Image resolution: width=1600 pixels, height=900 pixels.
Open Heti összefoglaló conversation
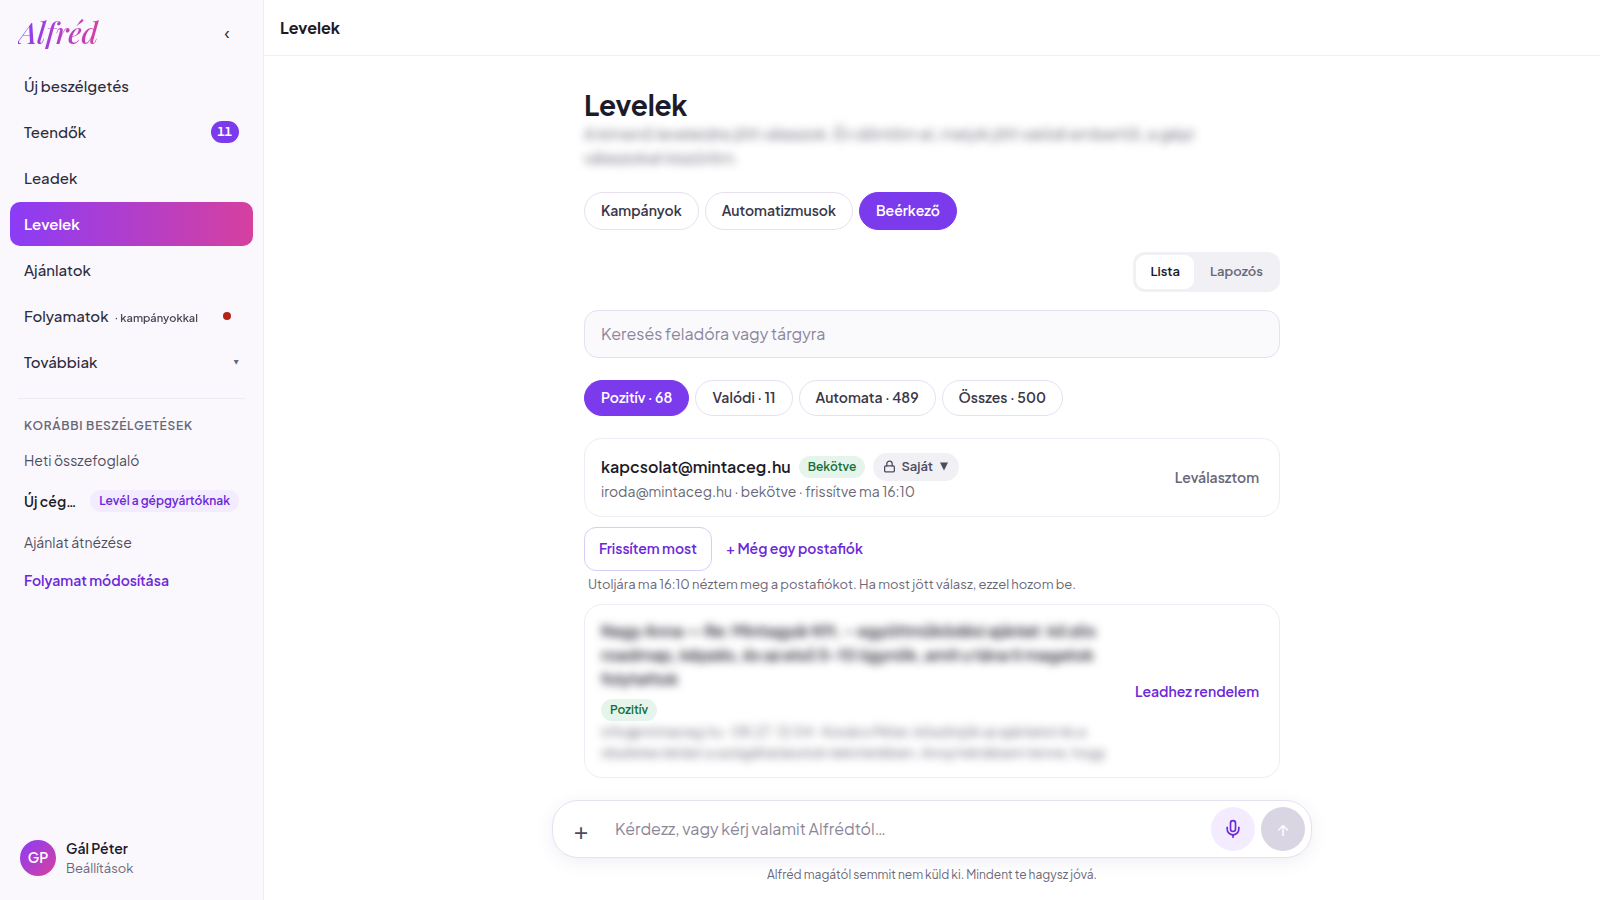82,461
